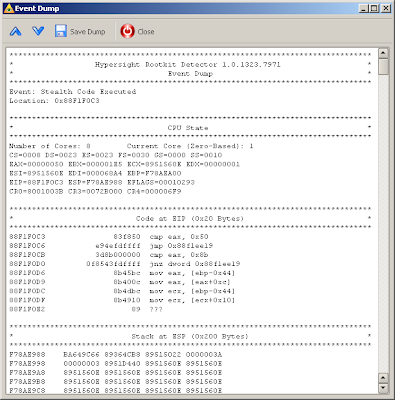Click the code address 88F1F0D0
The image size is (395, 400).
tap(27, 264)
